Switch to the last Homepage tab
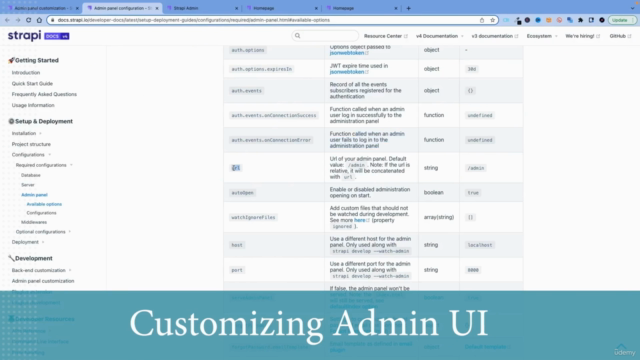Viewport: 640px width, 360px height. point(362,8)
